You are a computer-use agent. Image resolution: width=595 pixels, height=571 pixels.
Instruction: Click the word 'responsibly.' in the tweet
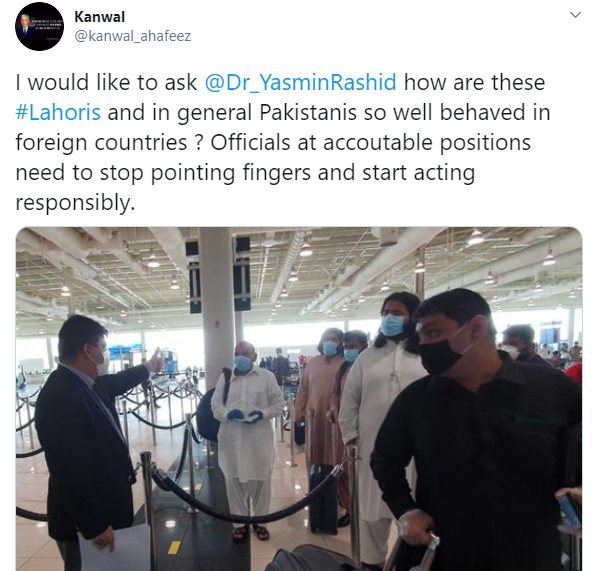(x=75, y=203)
